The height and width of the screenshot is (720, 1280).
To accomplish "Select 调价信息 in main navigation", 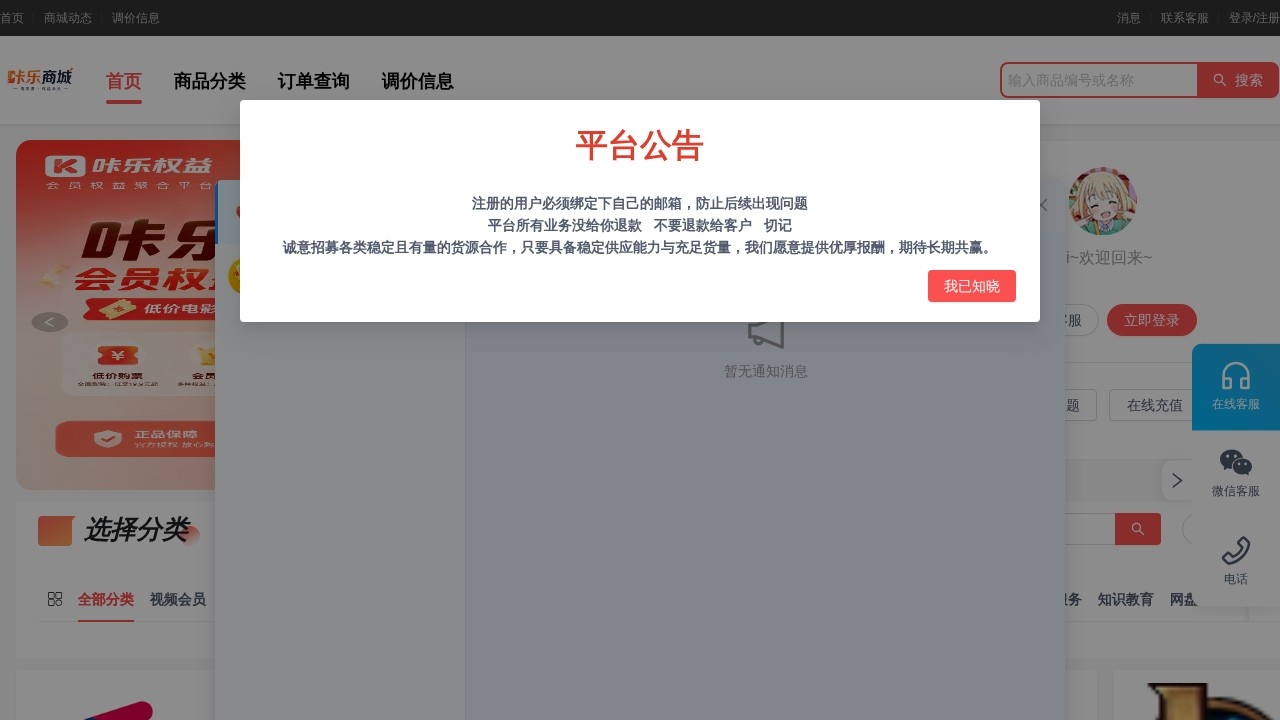I will [x=417, y=81].
